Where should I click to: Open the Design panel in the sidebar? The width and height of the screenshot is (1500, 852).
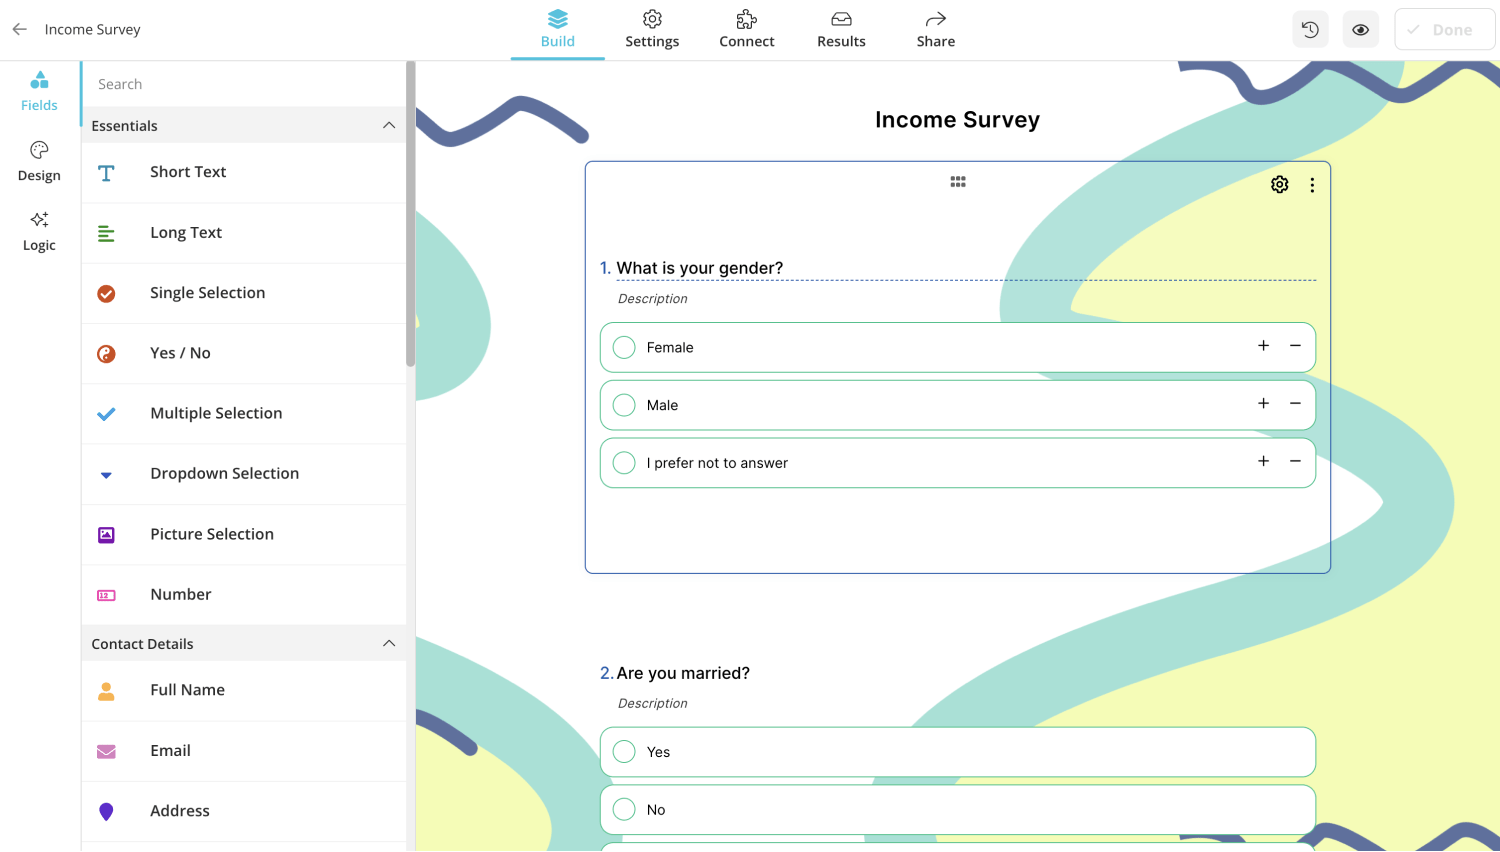(39, 161)
